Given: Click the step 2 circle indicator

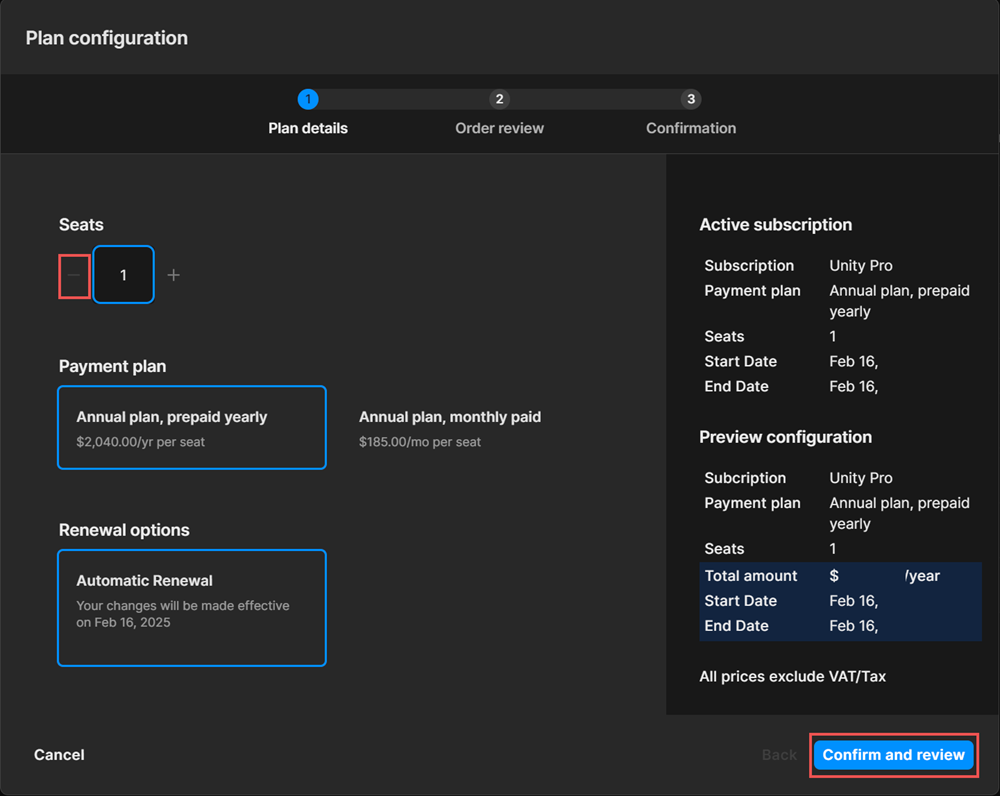Looking at the screenshot, I should pos(499,99).
